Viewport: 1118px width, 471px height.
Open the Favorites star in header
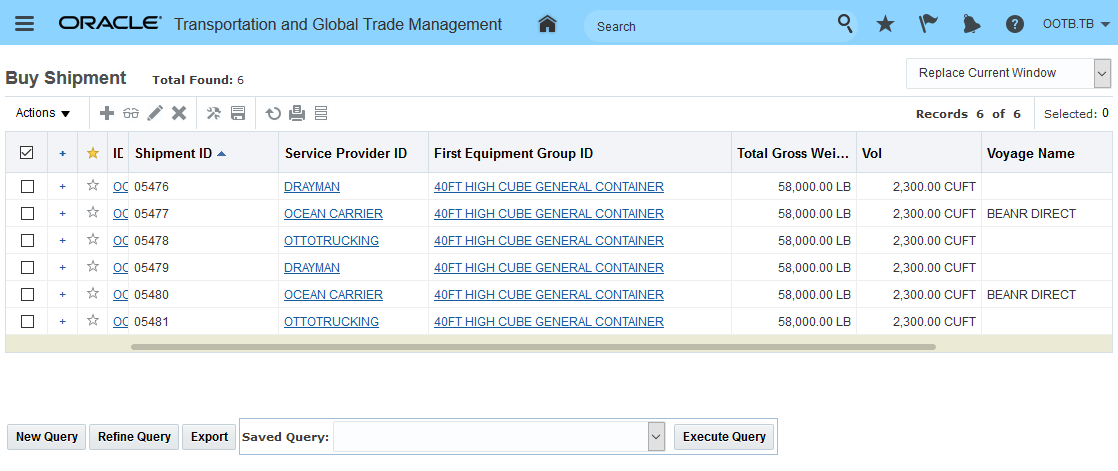[x=885, y=24]
